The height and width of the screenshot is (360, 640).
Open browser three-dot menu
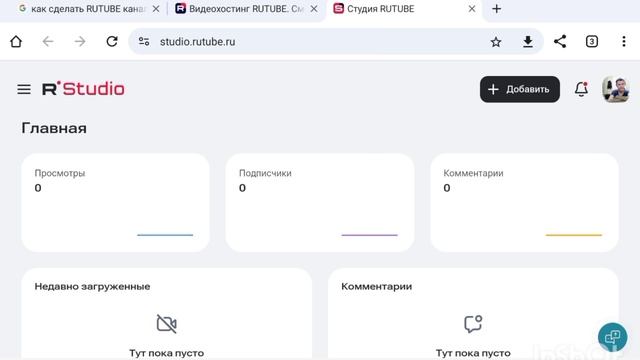[624, 42]
